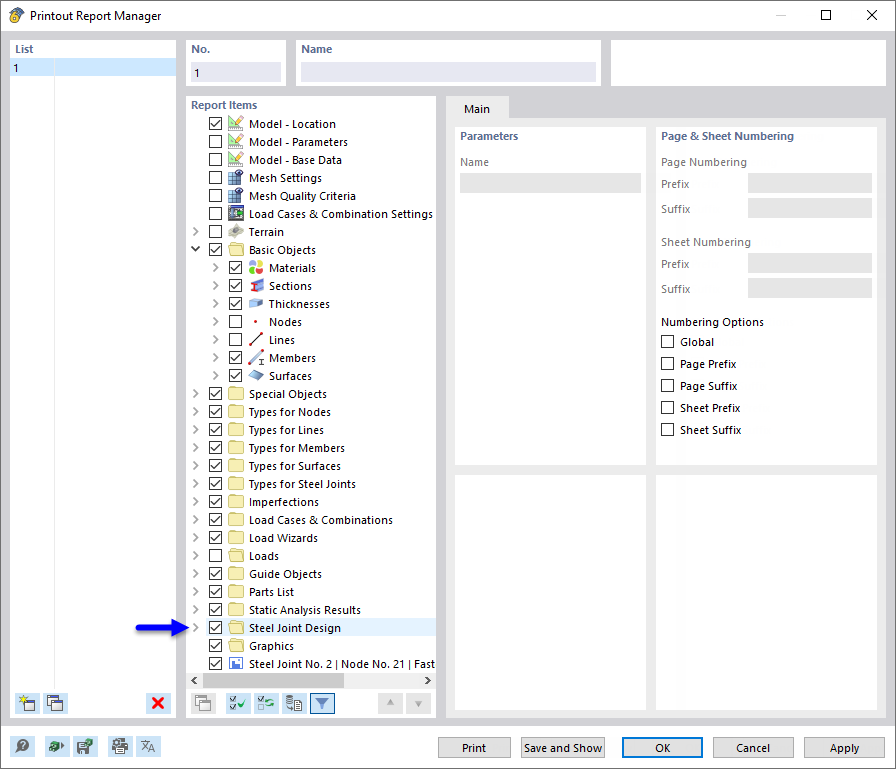Check the Global numbering option

(x=667, y=341)
